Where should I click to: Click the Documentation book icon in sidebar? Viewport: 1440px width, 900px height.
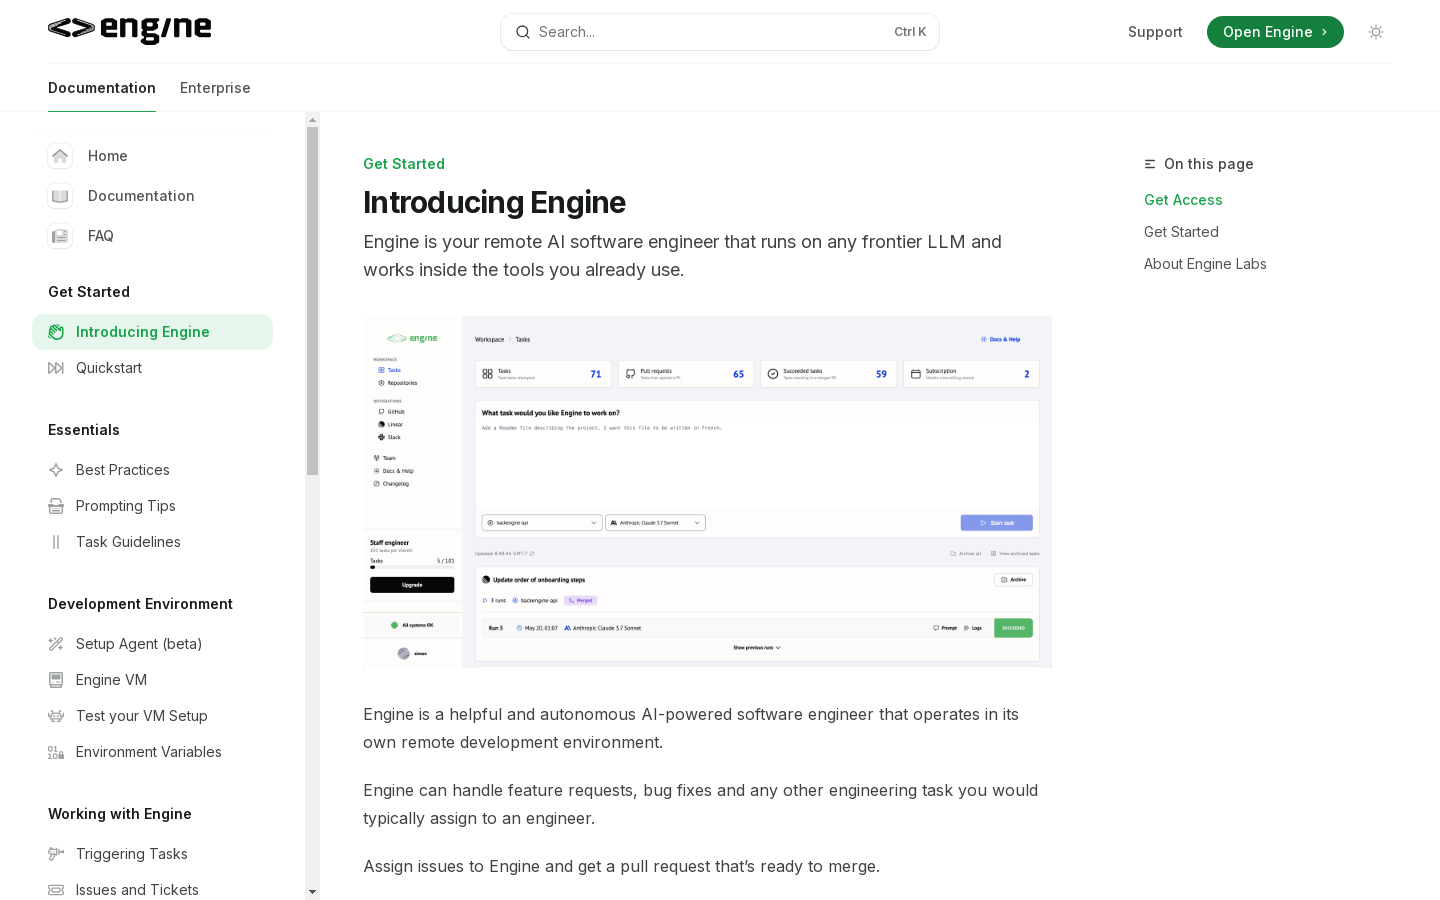coord(60,196)
